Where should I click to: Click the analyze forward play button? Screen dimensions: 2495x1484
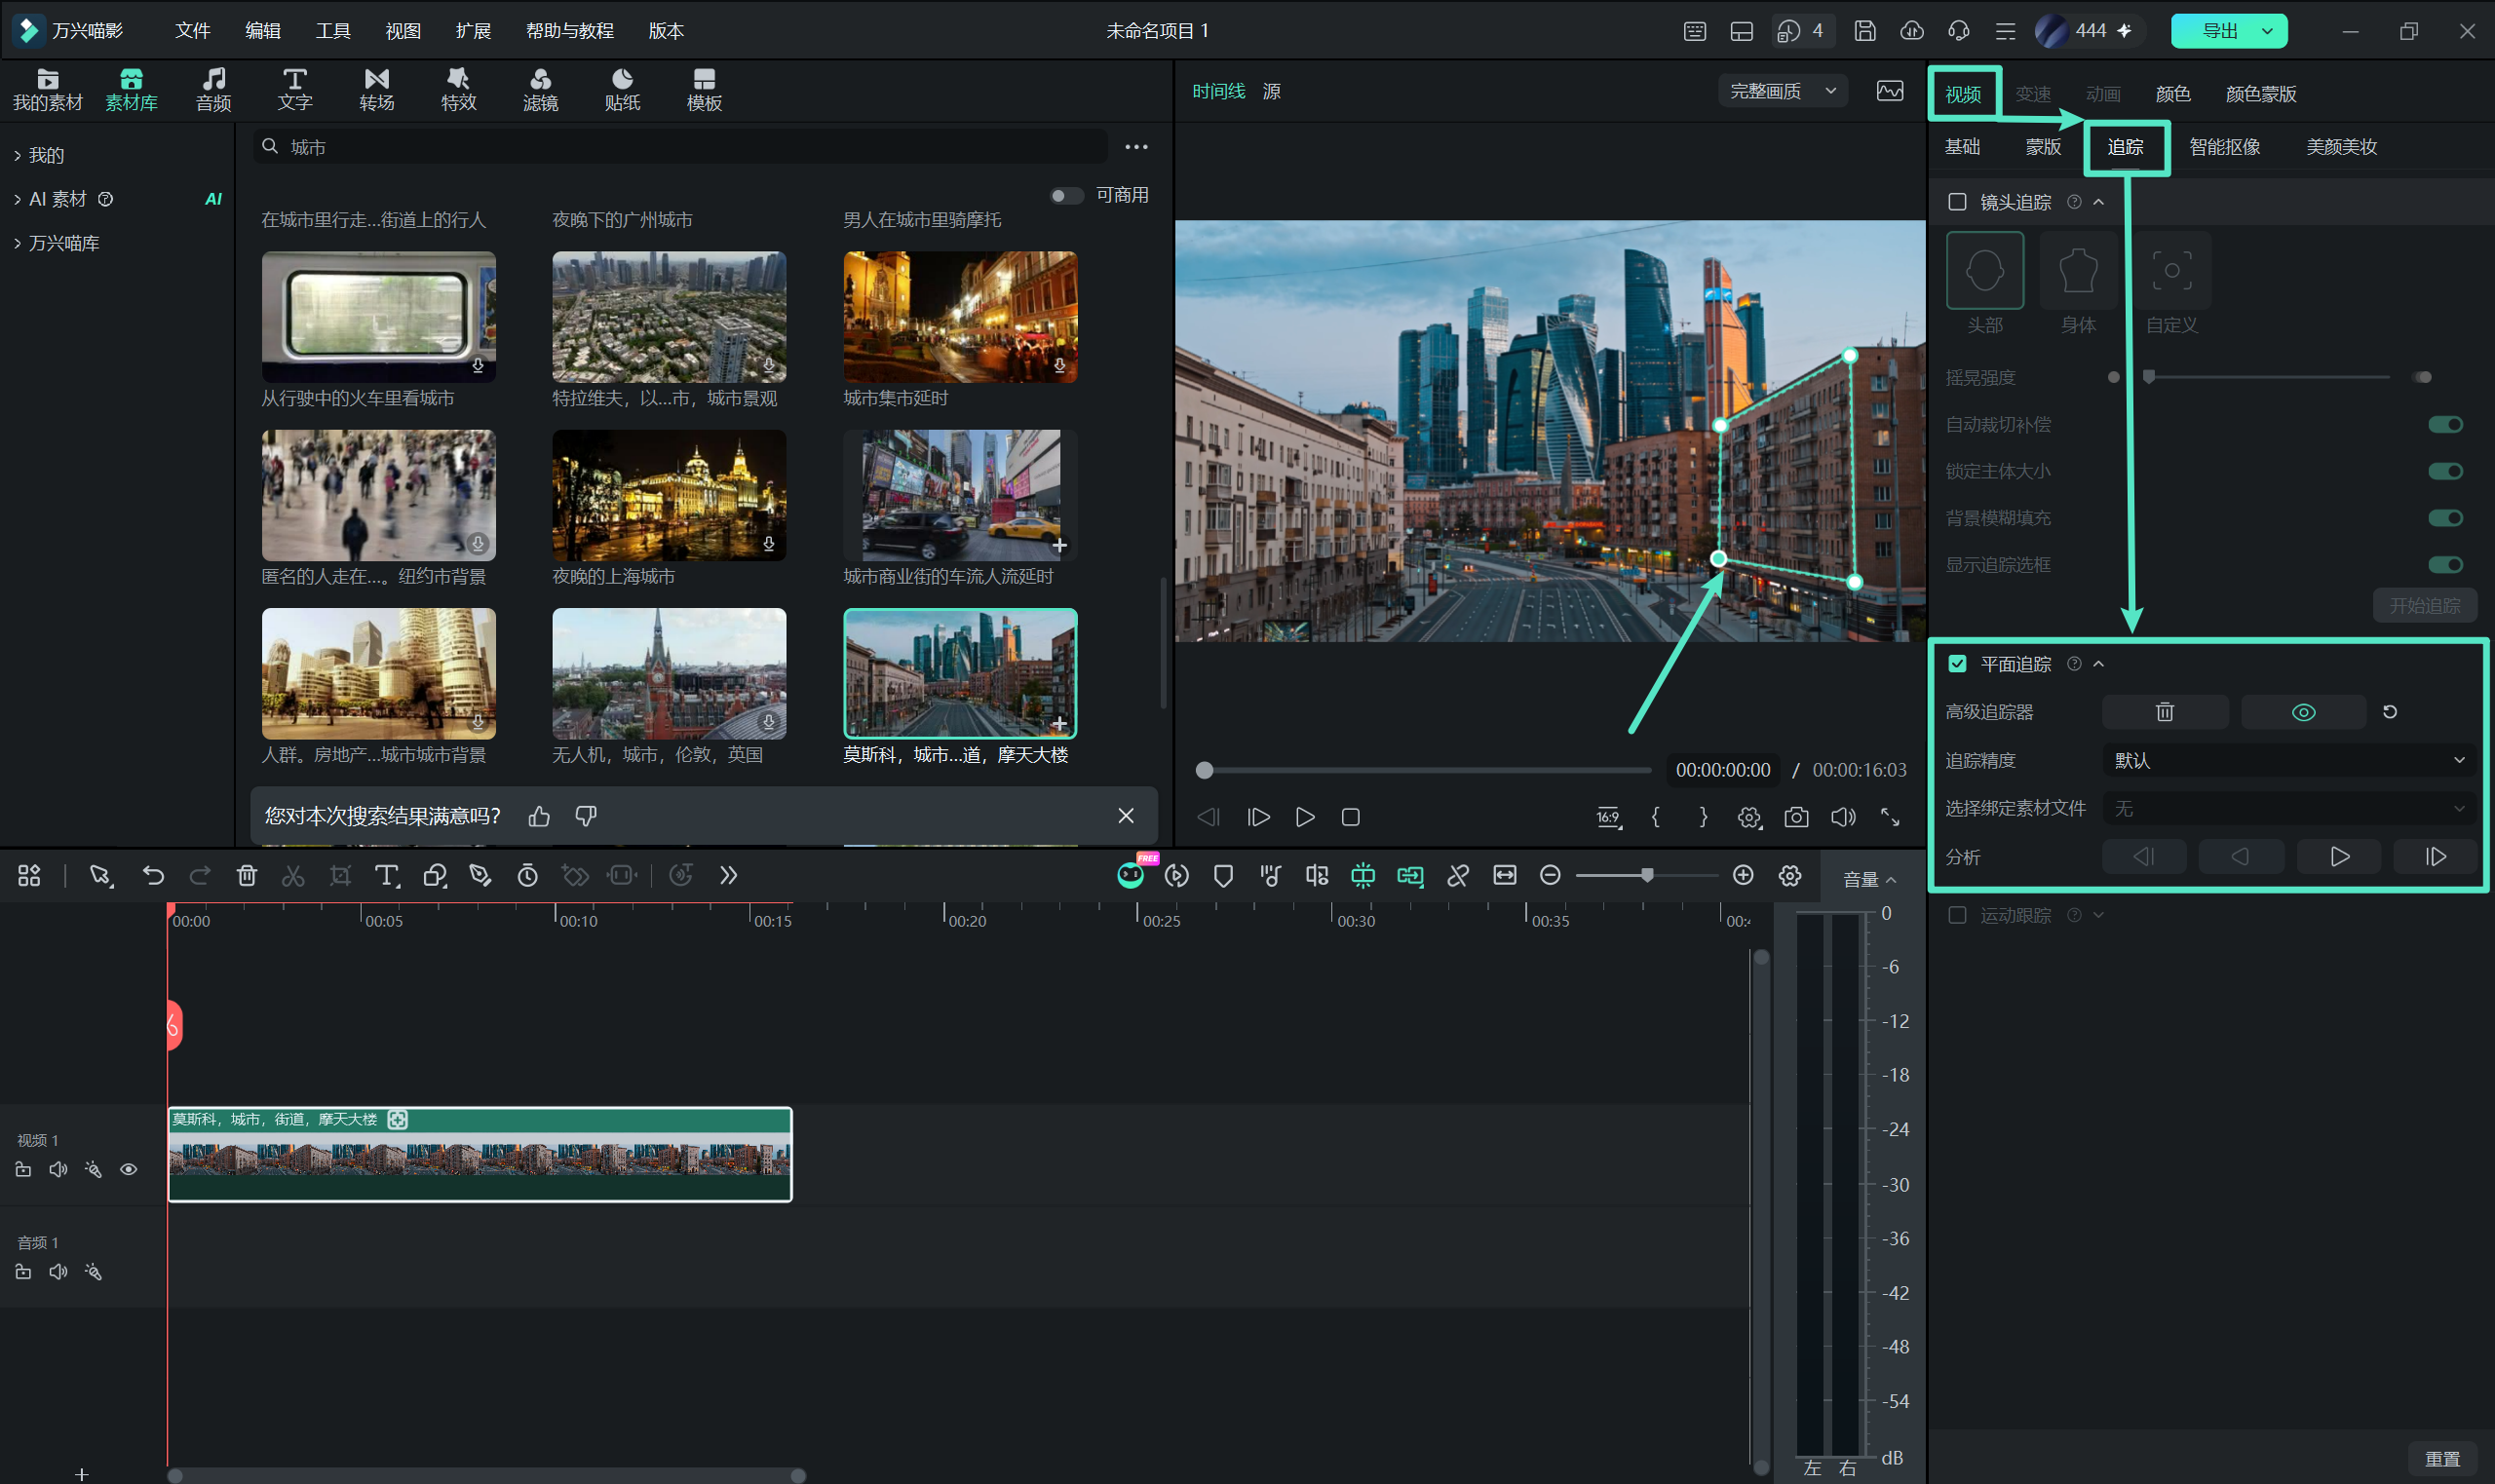pos(2339,857)
